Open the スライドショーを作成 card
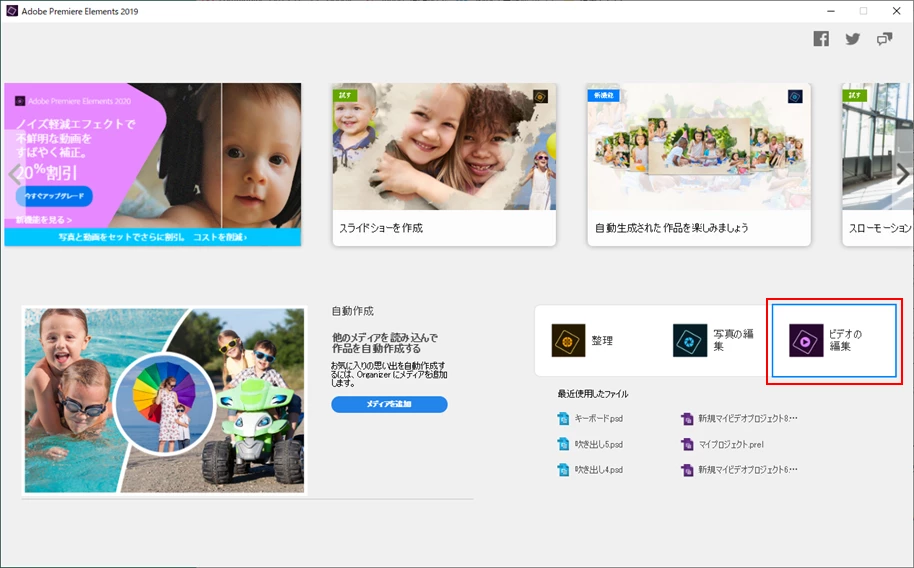 click(444, 164)
